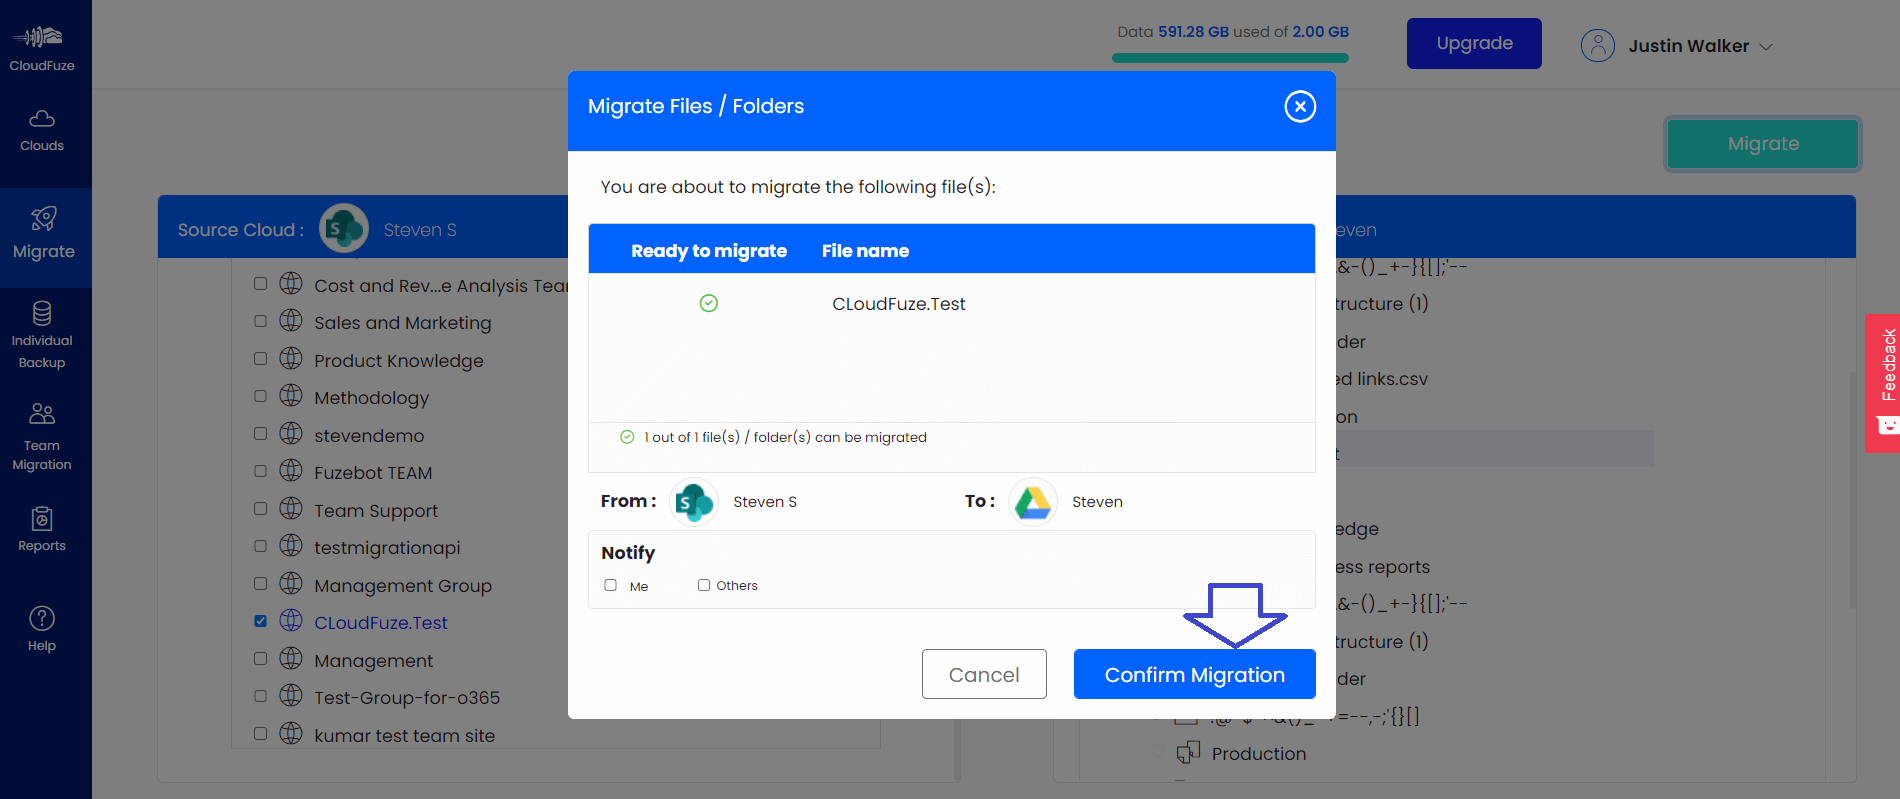Check the Management checkbox
Screen dimensions: 1900x799
coord(260,658)
